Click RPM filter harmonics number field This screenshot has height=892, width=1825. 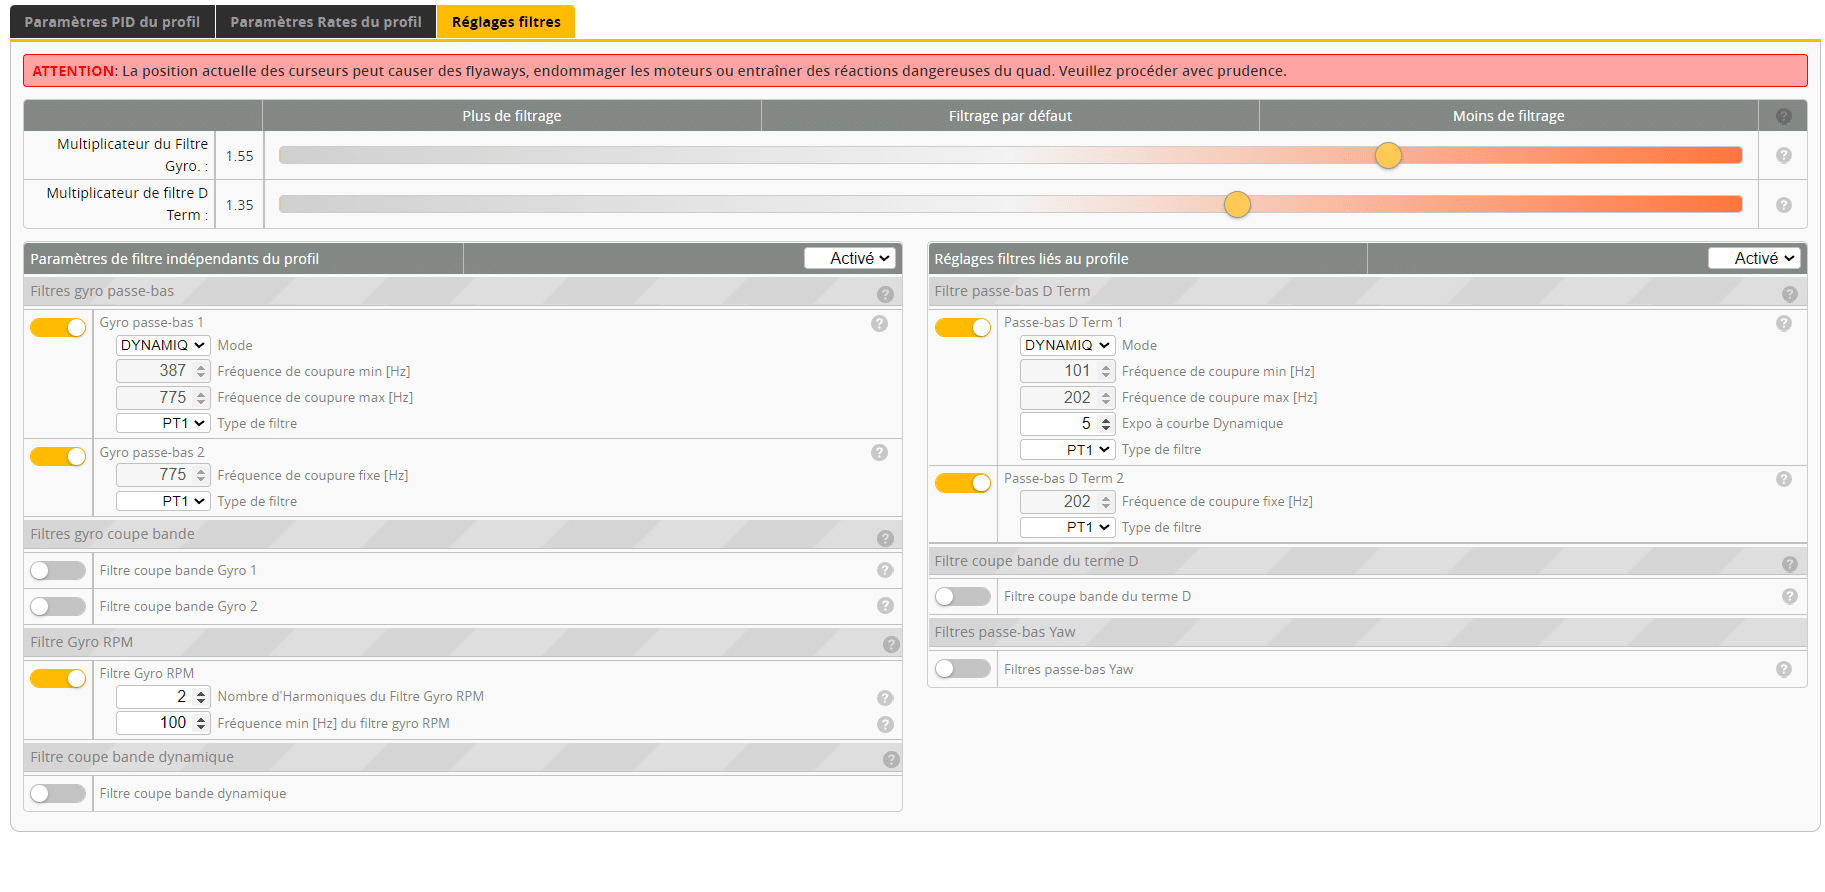[x=163, y=696]
